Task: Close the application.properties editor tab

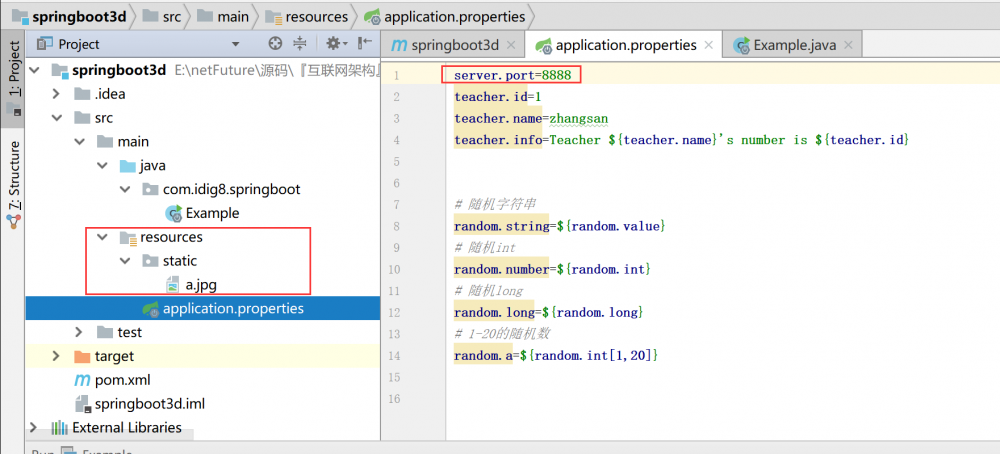Action: coord(709,45)
